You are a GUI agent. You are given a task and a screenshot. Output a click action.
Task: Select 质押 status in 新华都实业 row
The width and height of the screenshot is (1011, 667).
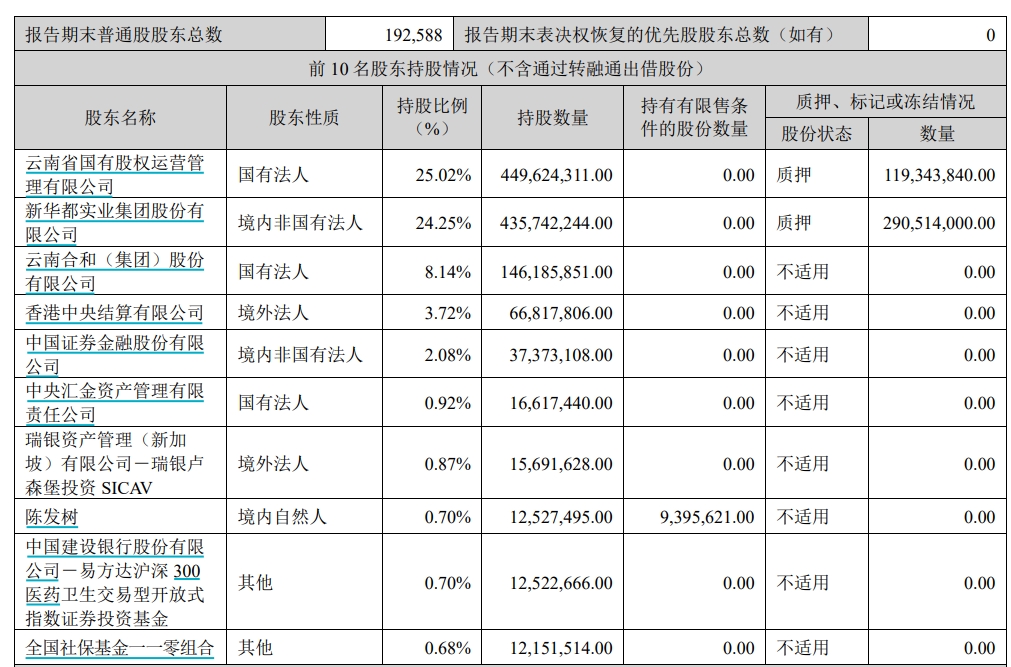794,223
